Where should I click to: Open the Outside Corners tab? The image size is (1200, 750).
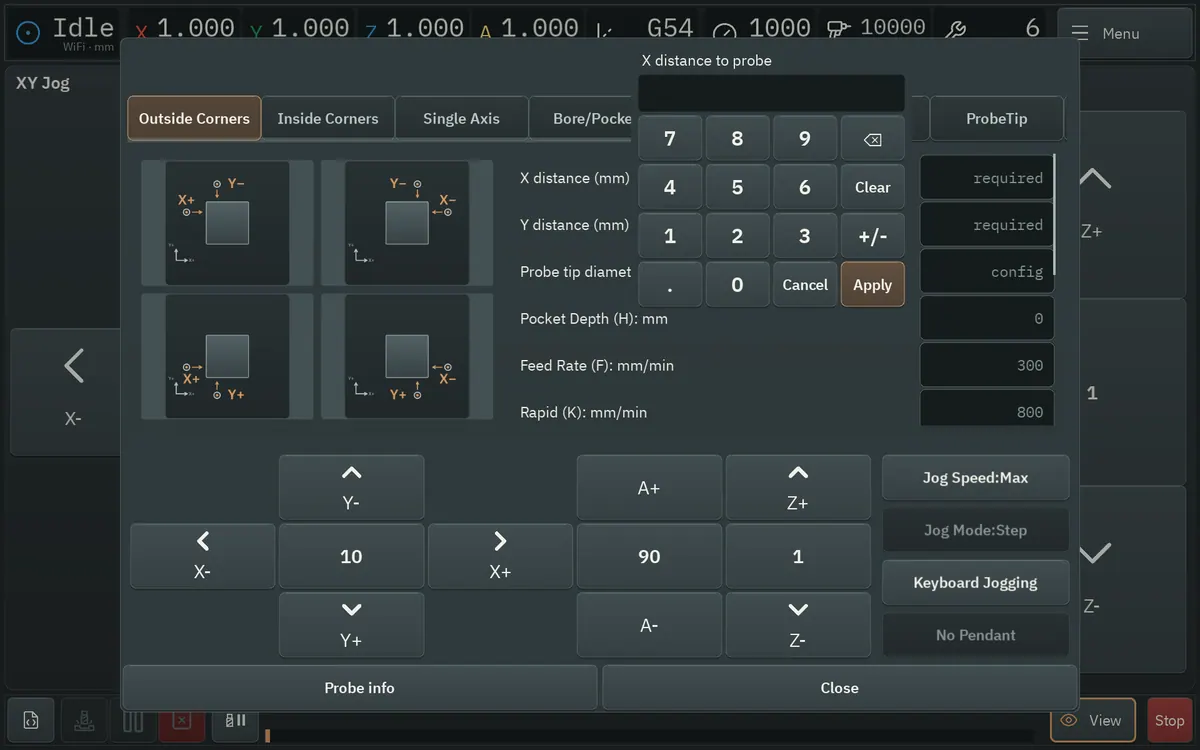(194, 118)
